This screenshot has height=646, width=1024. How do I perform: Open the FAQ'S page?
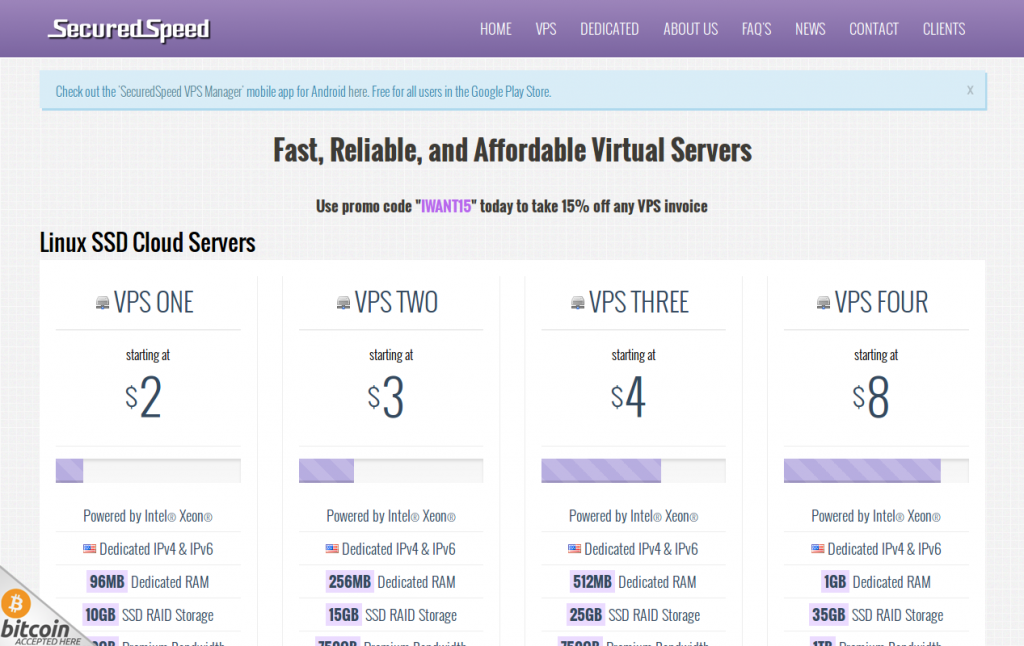pyautogui.click(x=756, y=29)
